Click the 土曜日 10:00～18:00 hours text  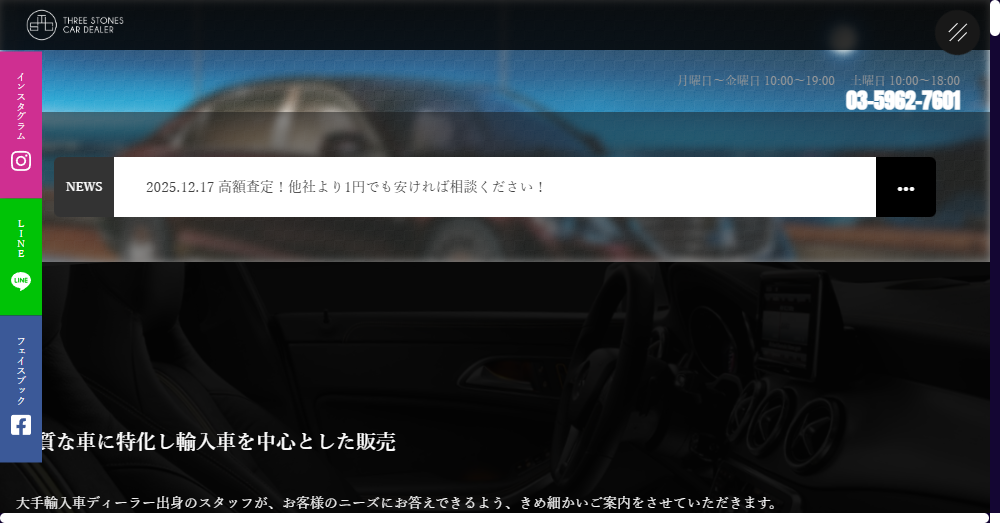[x=906, y=80]
